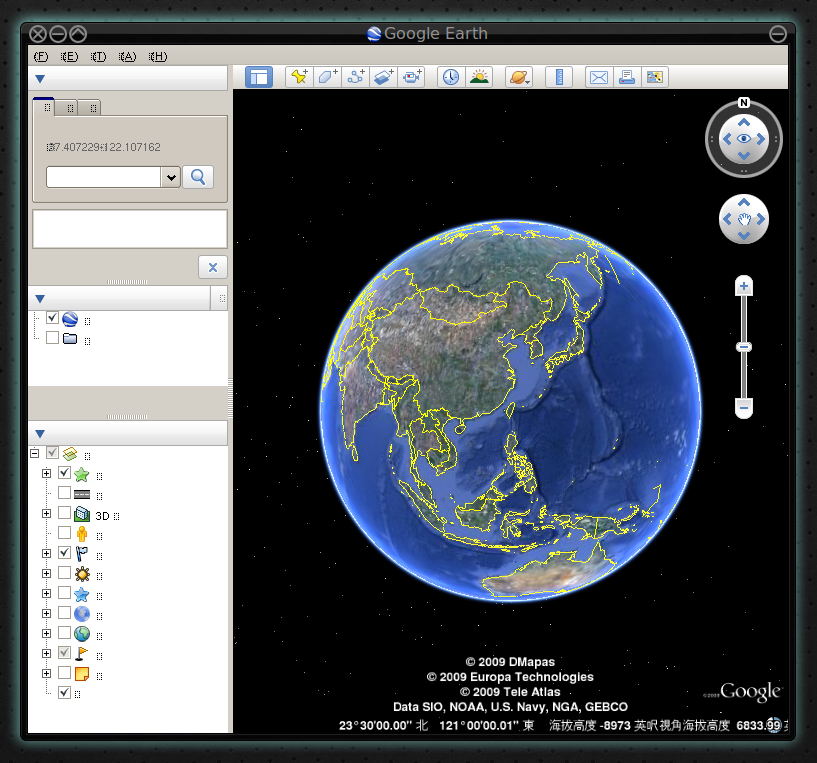Click the zoom slider handle
The width and height of the screenshot is (817, 763).
tap(744, 347)
